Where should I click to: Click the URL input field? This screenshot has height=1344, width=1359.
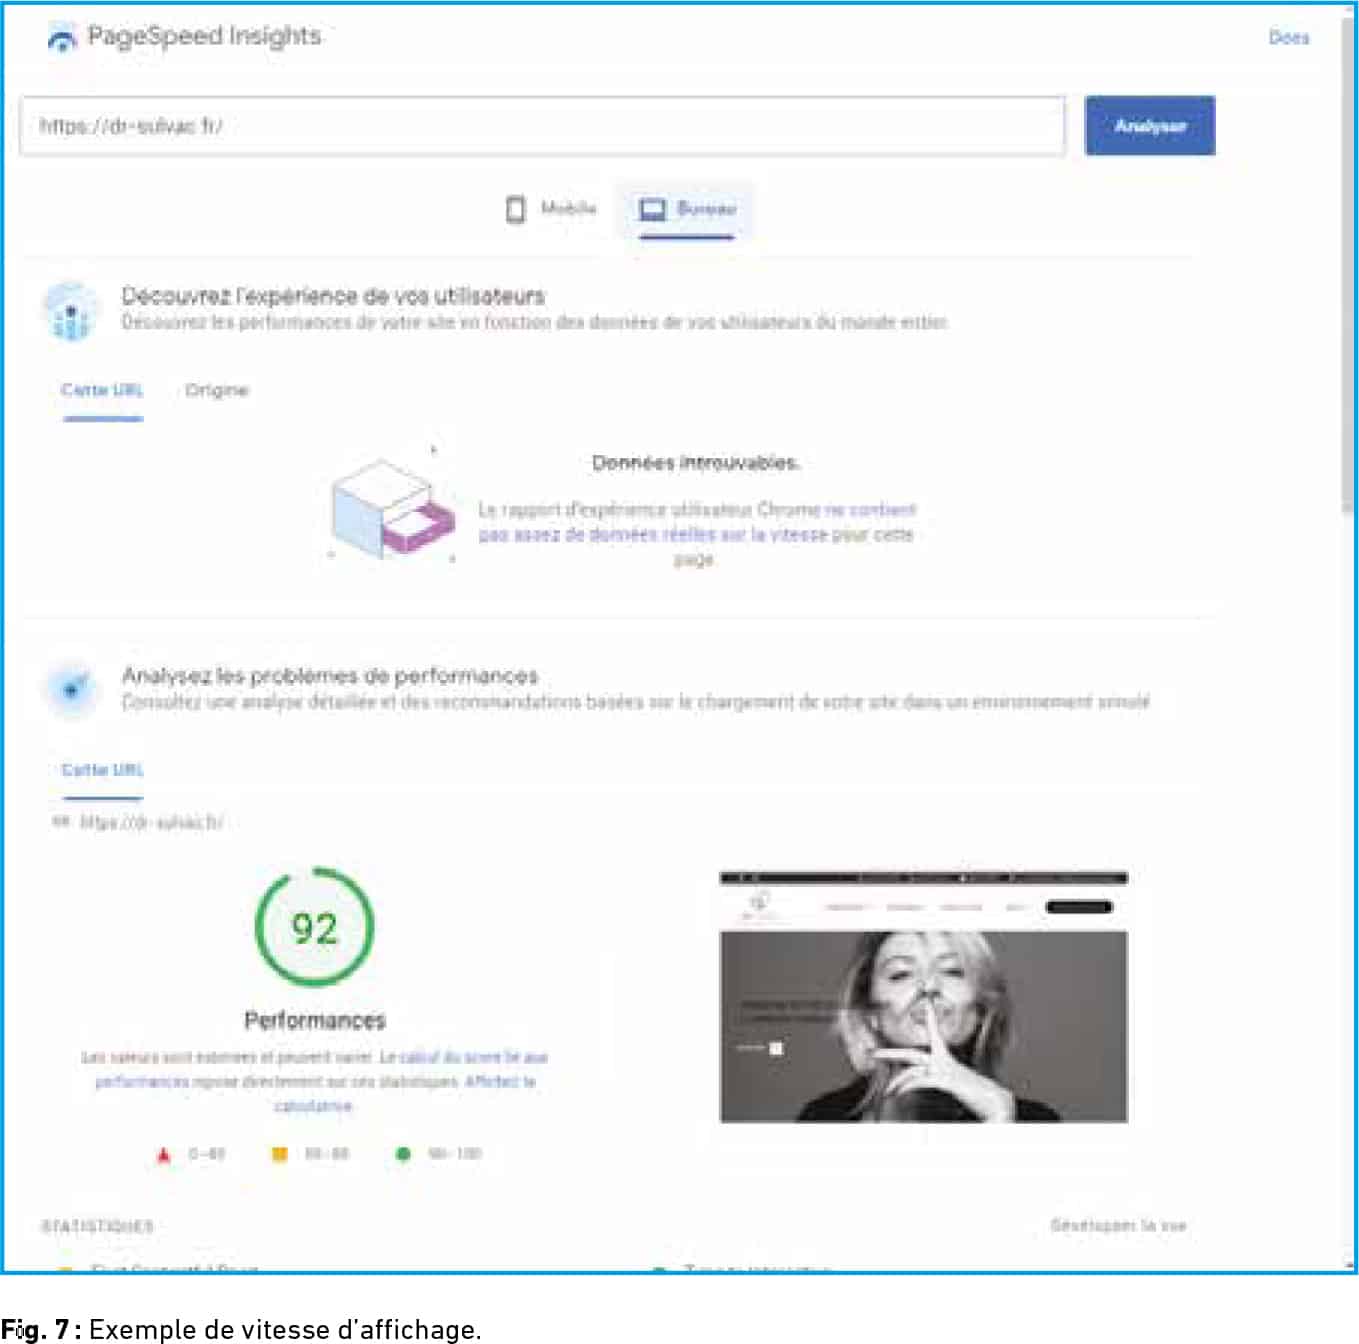542,126
